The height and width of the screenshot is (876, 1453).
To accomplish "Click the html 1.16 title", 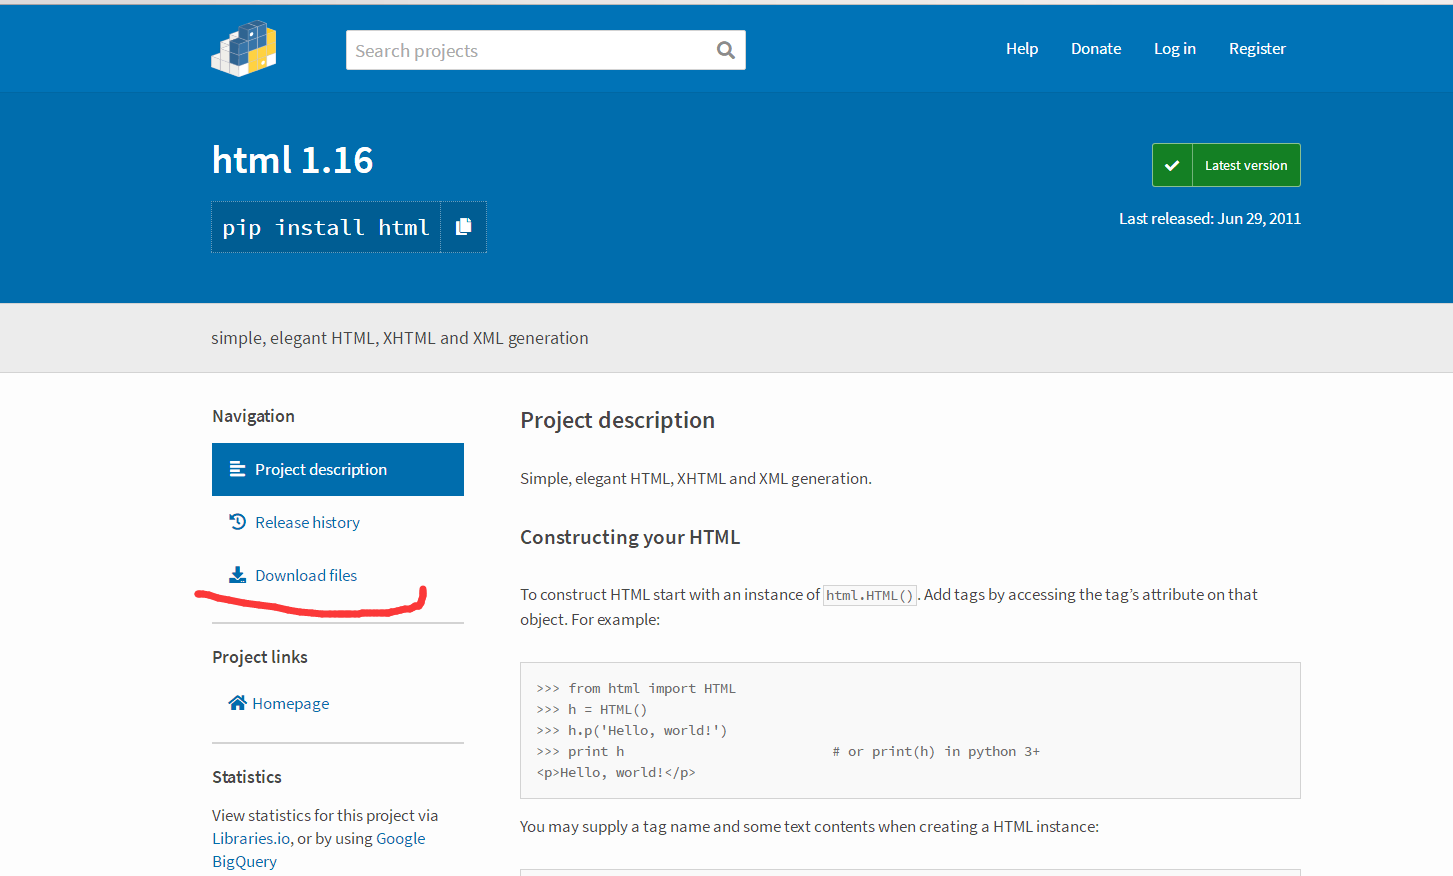I will [292, 160].
